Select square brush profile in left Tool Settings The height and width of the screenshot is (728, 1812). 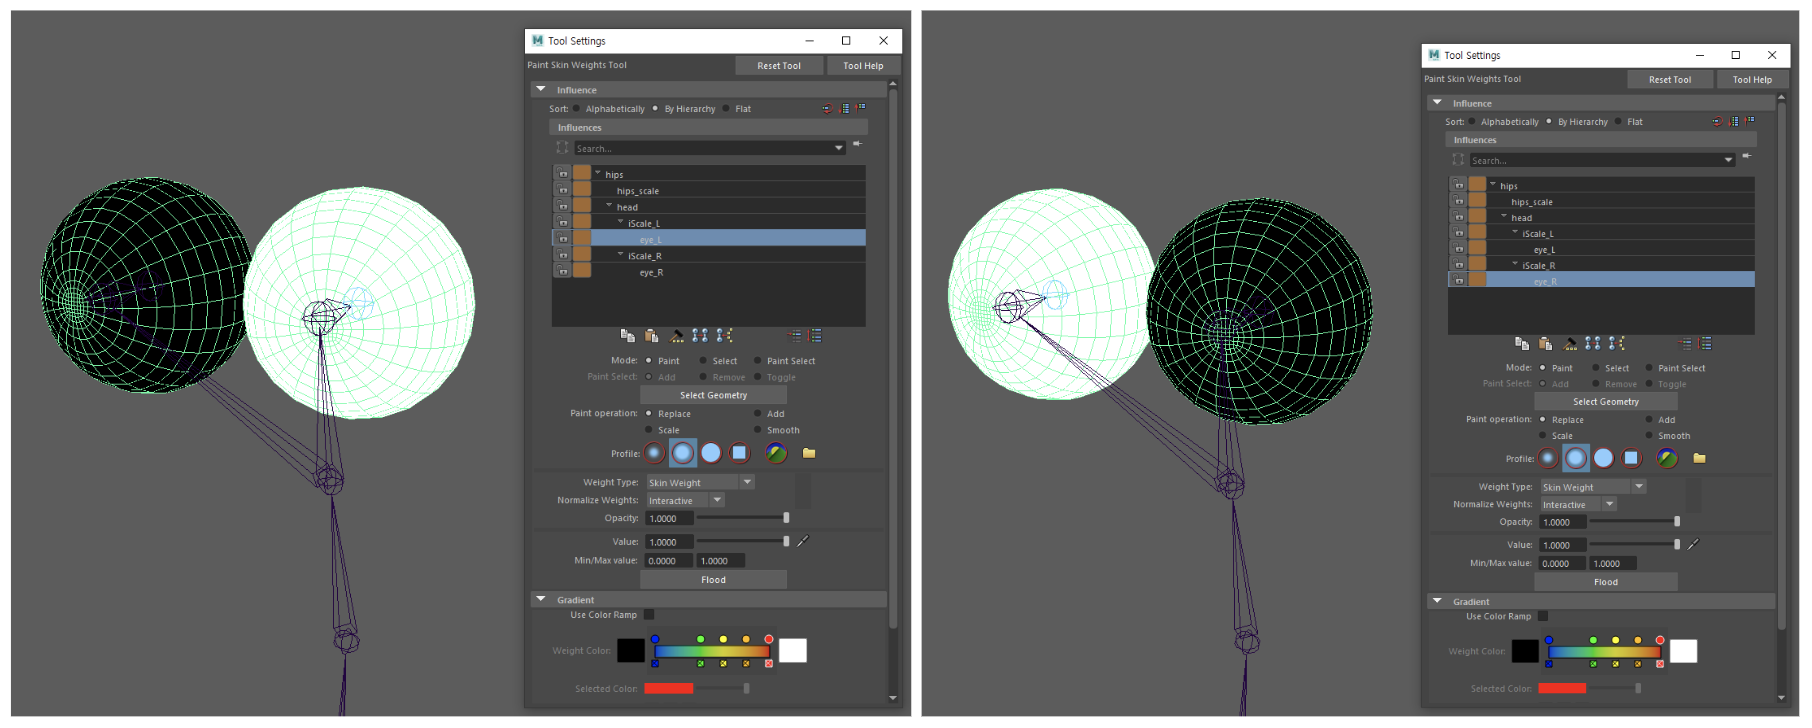coord(739,454)
